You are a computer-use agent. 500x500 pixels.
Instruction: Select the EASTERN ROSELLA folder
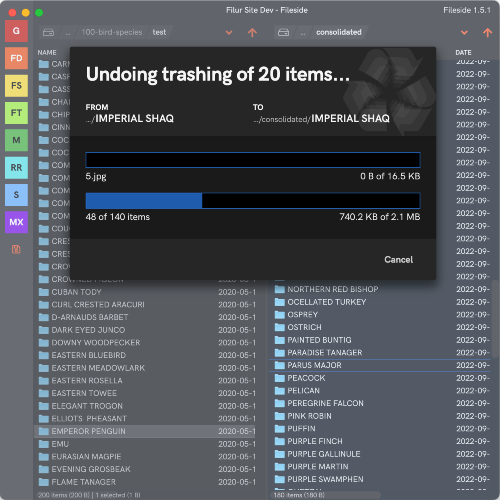click(146, 381)
